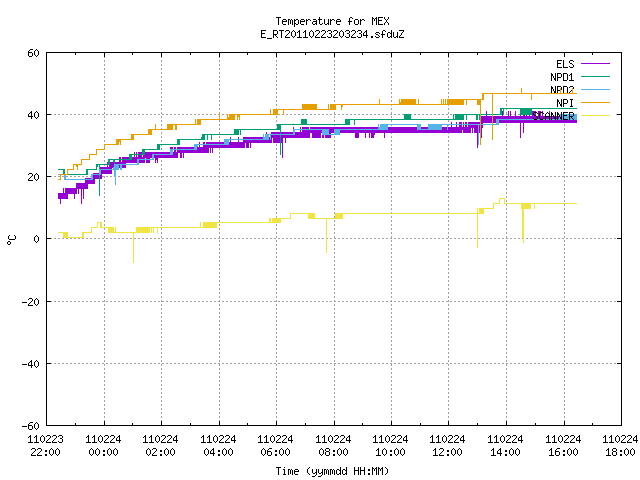This screenshot has height=480, width=640.
Task: Click the x-axis label '110224 08:00'
Action: click(x=333, y=446)
